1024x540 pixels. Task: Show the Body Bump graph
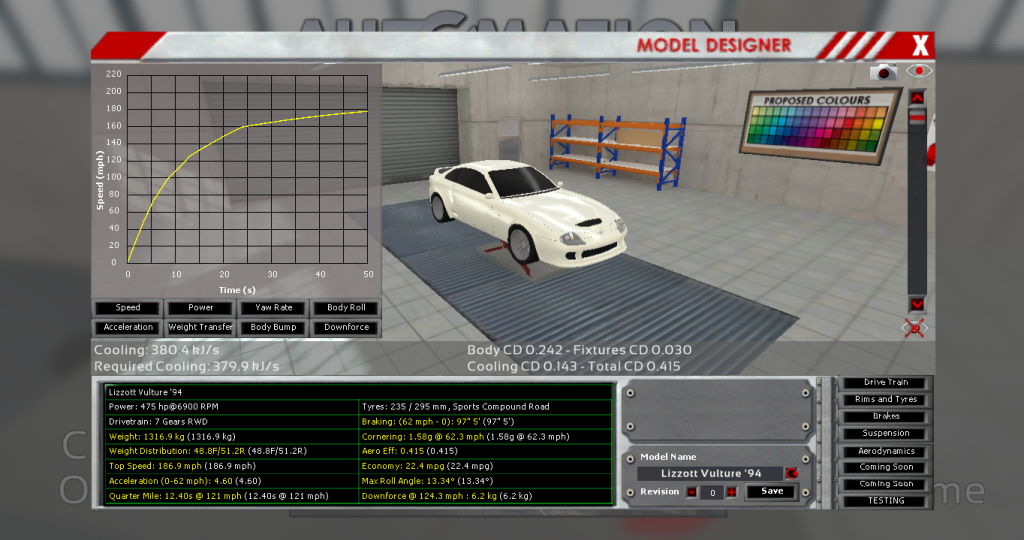point(274,327)
